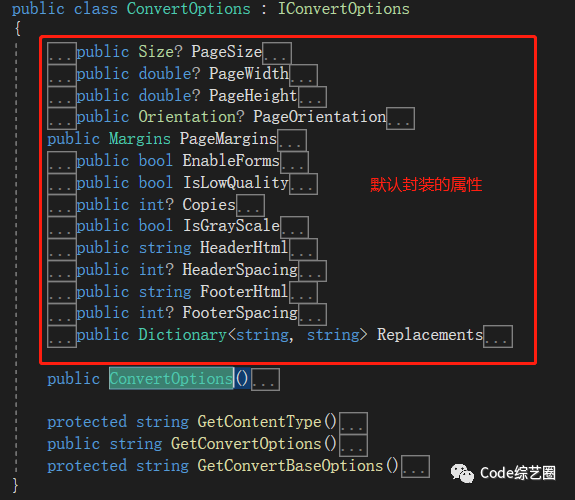Click the HeaderHtml property name
The height and width of the screenshot is (500, 575).
(244, 248)
